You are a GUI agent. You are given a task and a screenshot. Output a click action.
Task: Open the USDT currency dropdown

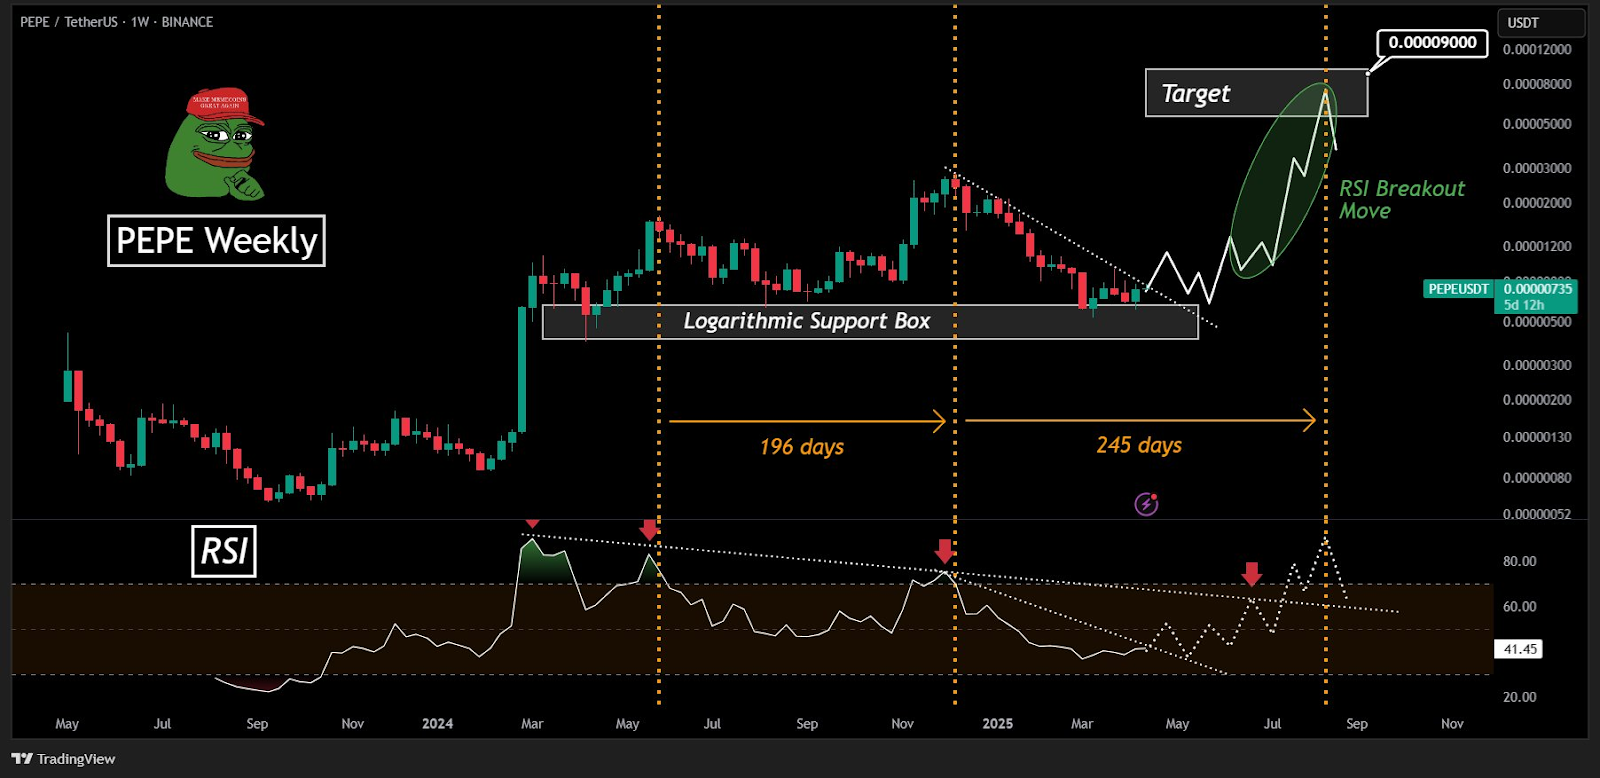pyautogui.click(x=1540, y=22)
